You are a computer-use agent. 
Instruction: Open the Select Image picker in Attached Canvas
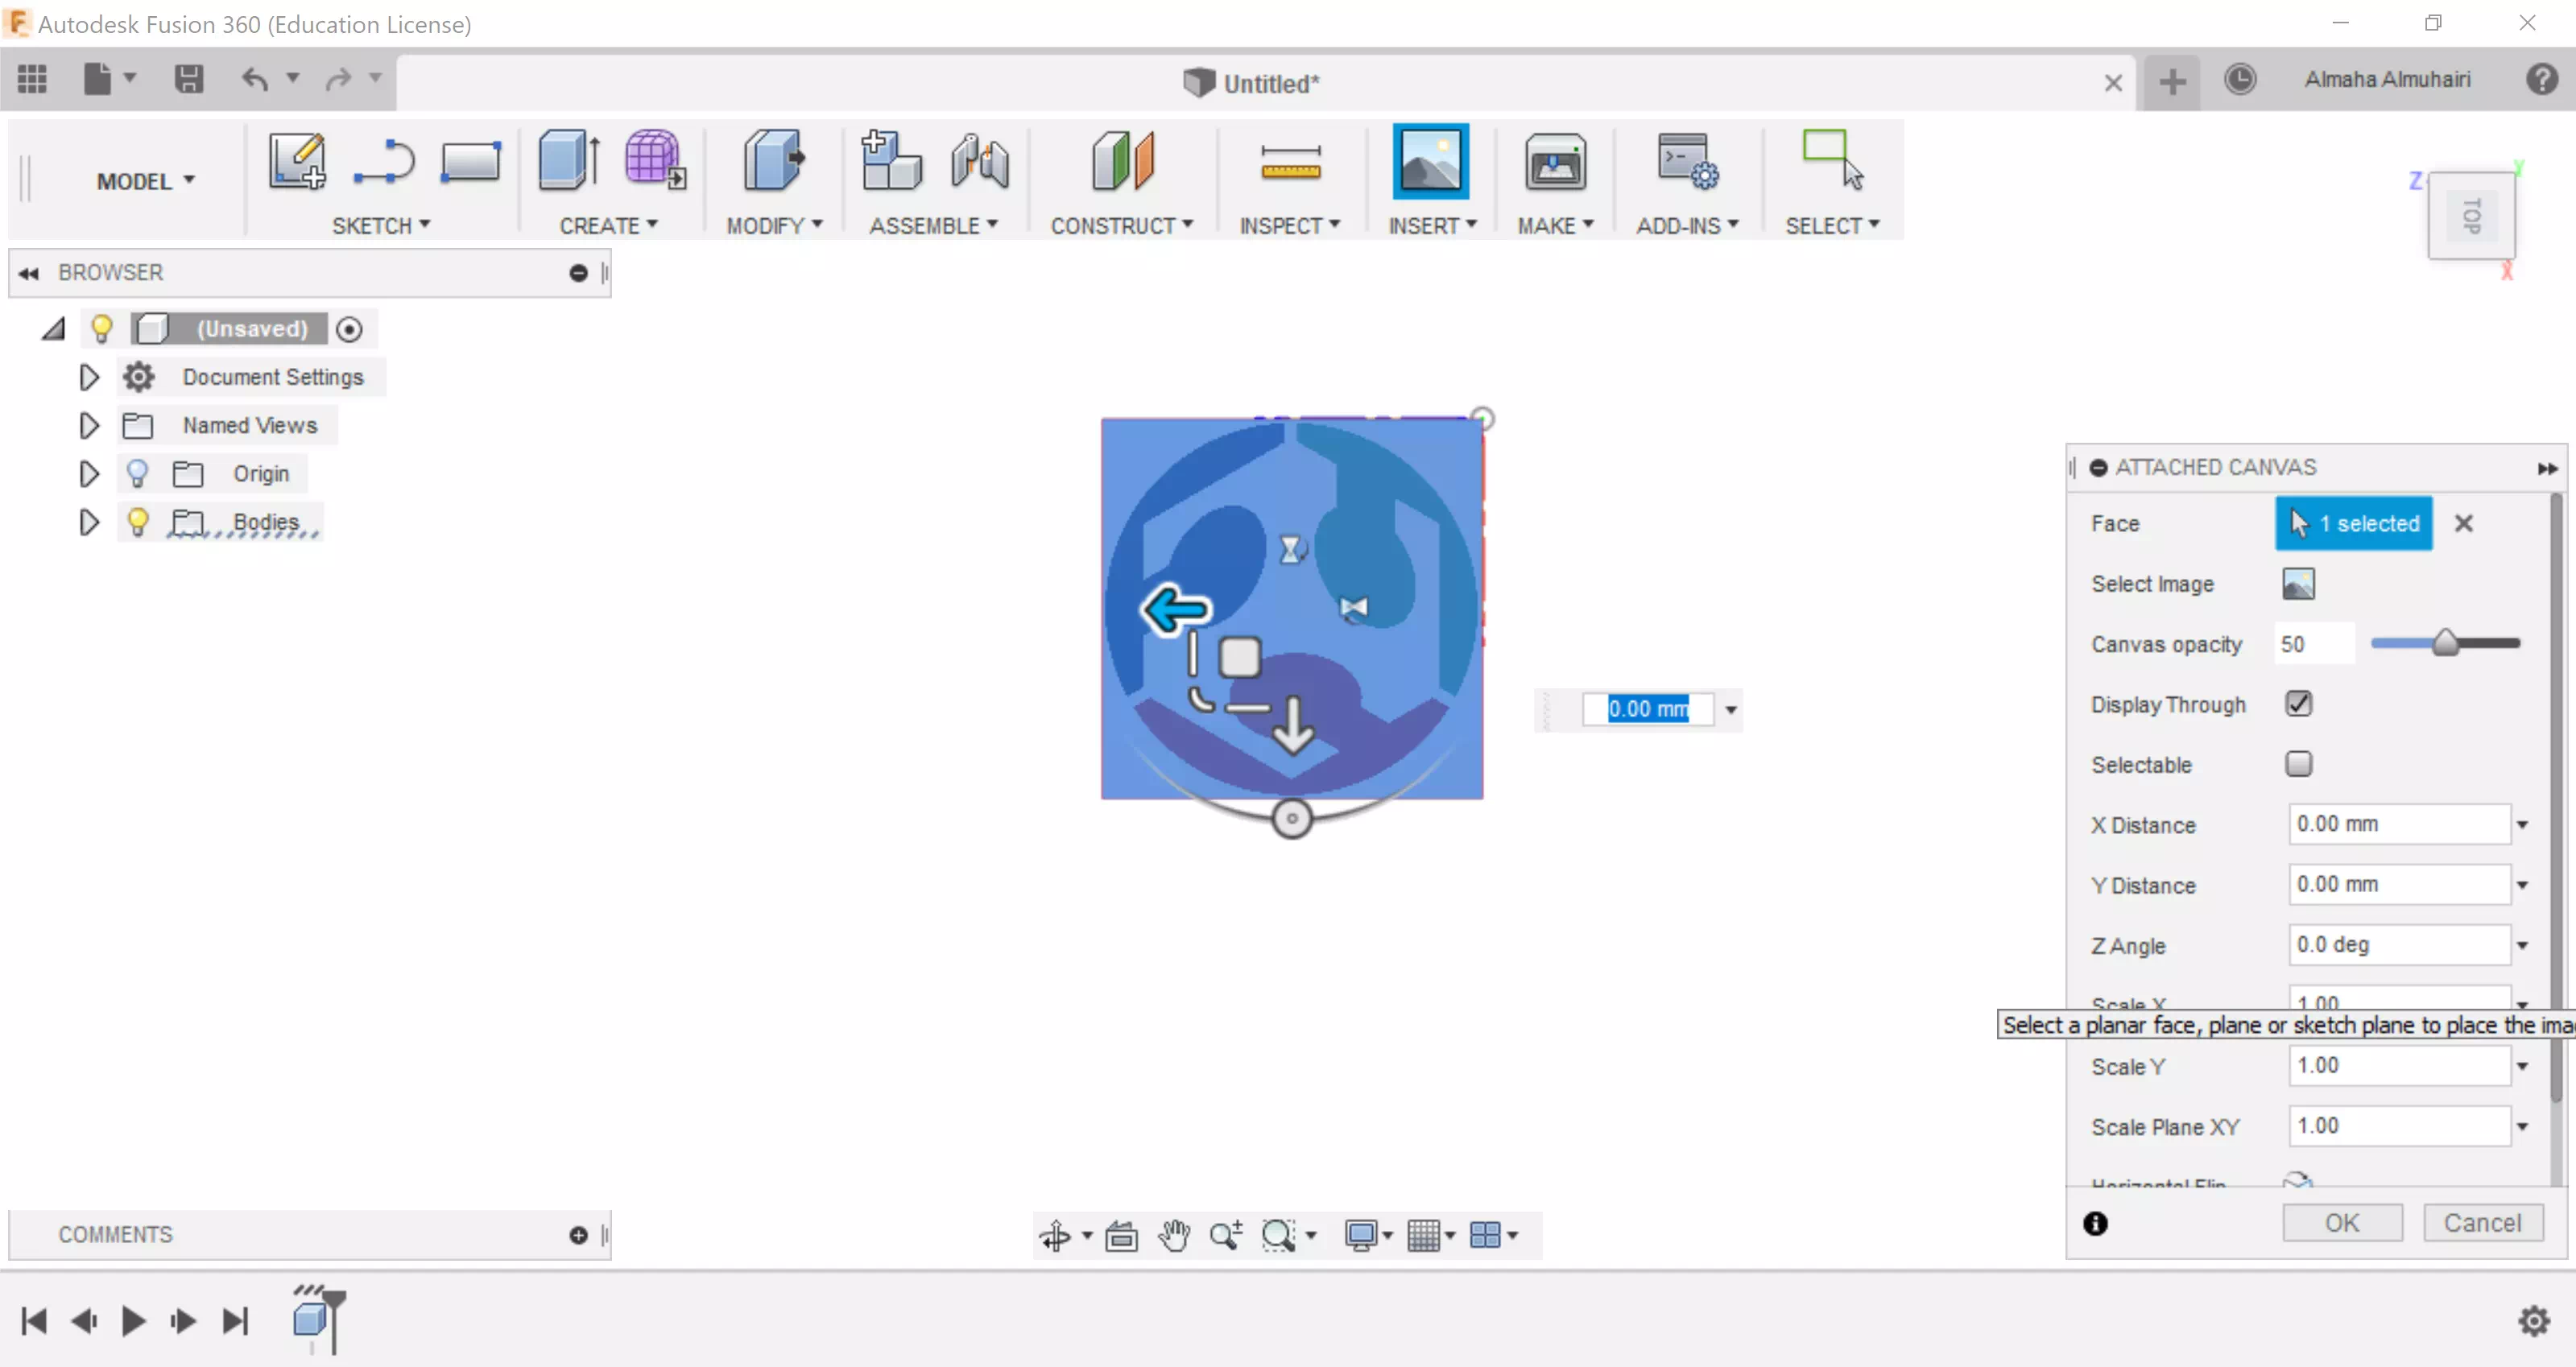tap(2298, 583)
